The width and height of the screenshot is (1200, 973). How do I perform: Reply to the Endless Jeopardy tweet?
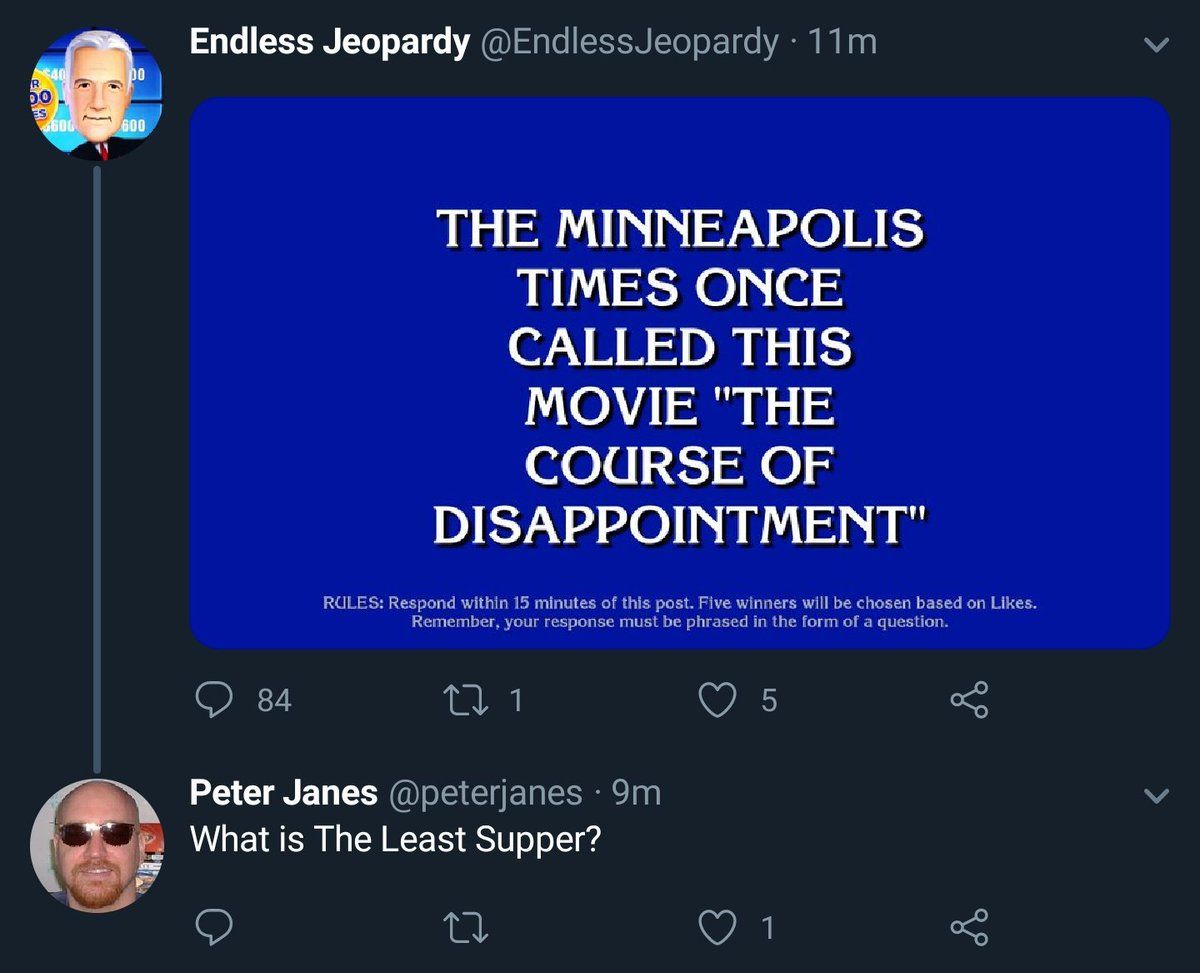[213, 699]
